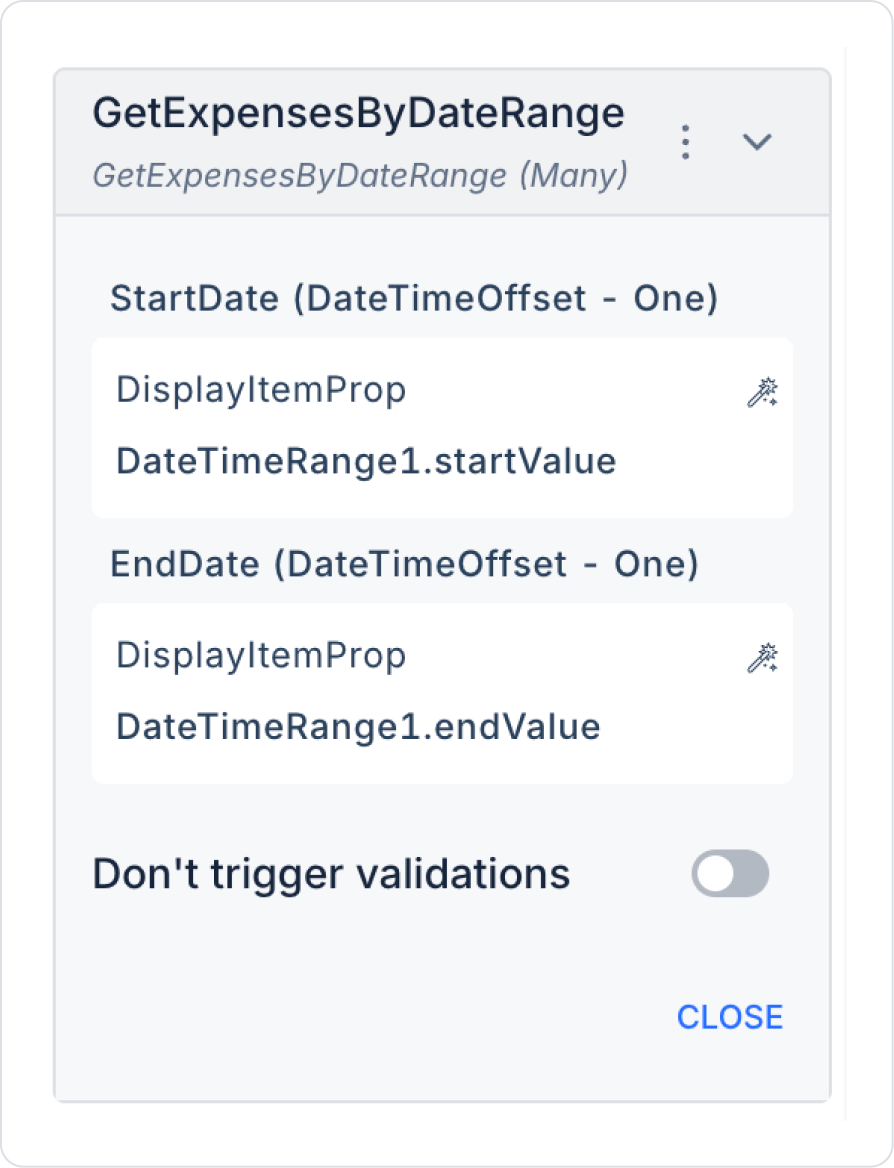Click the EndDate magic wand icon
This screenshot has height=1168, width=894.
pos(762,659)
